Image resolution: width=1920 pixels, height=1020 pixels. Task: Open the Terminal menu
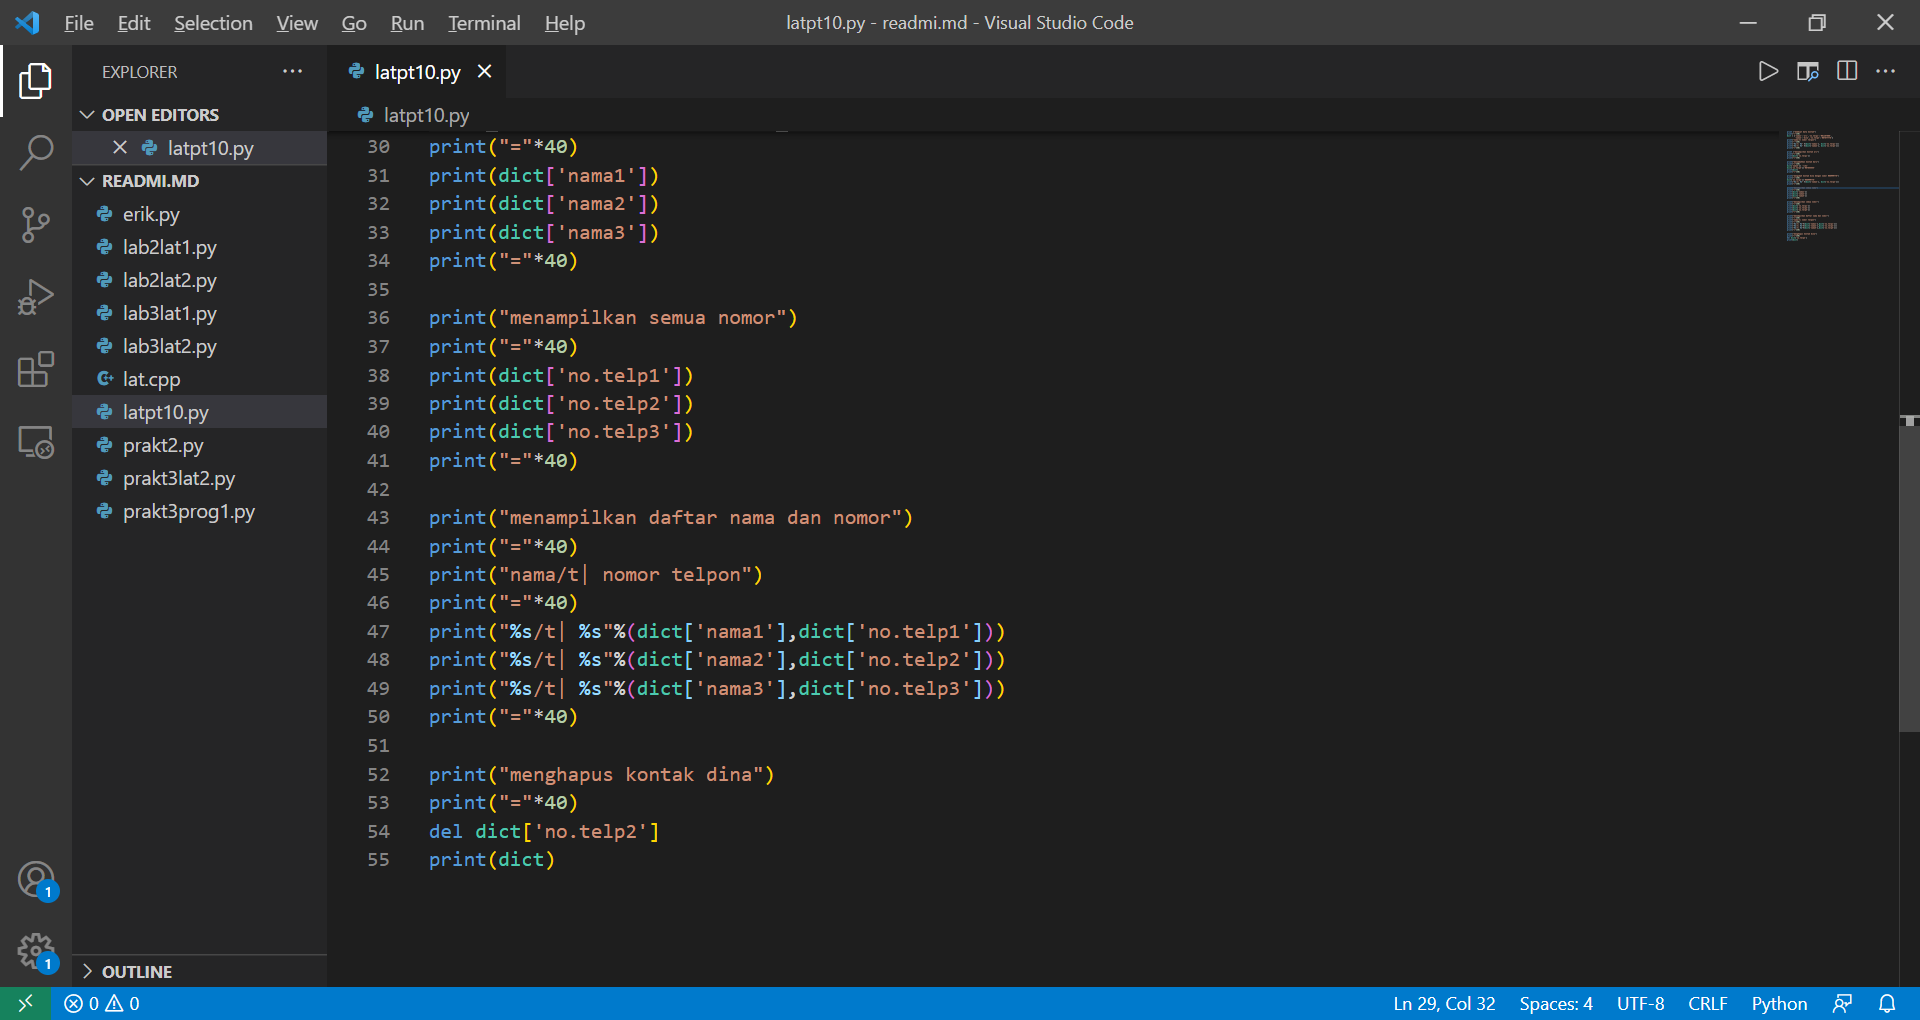point(483,22)
